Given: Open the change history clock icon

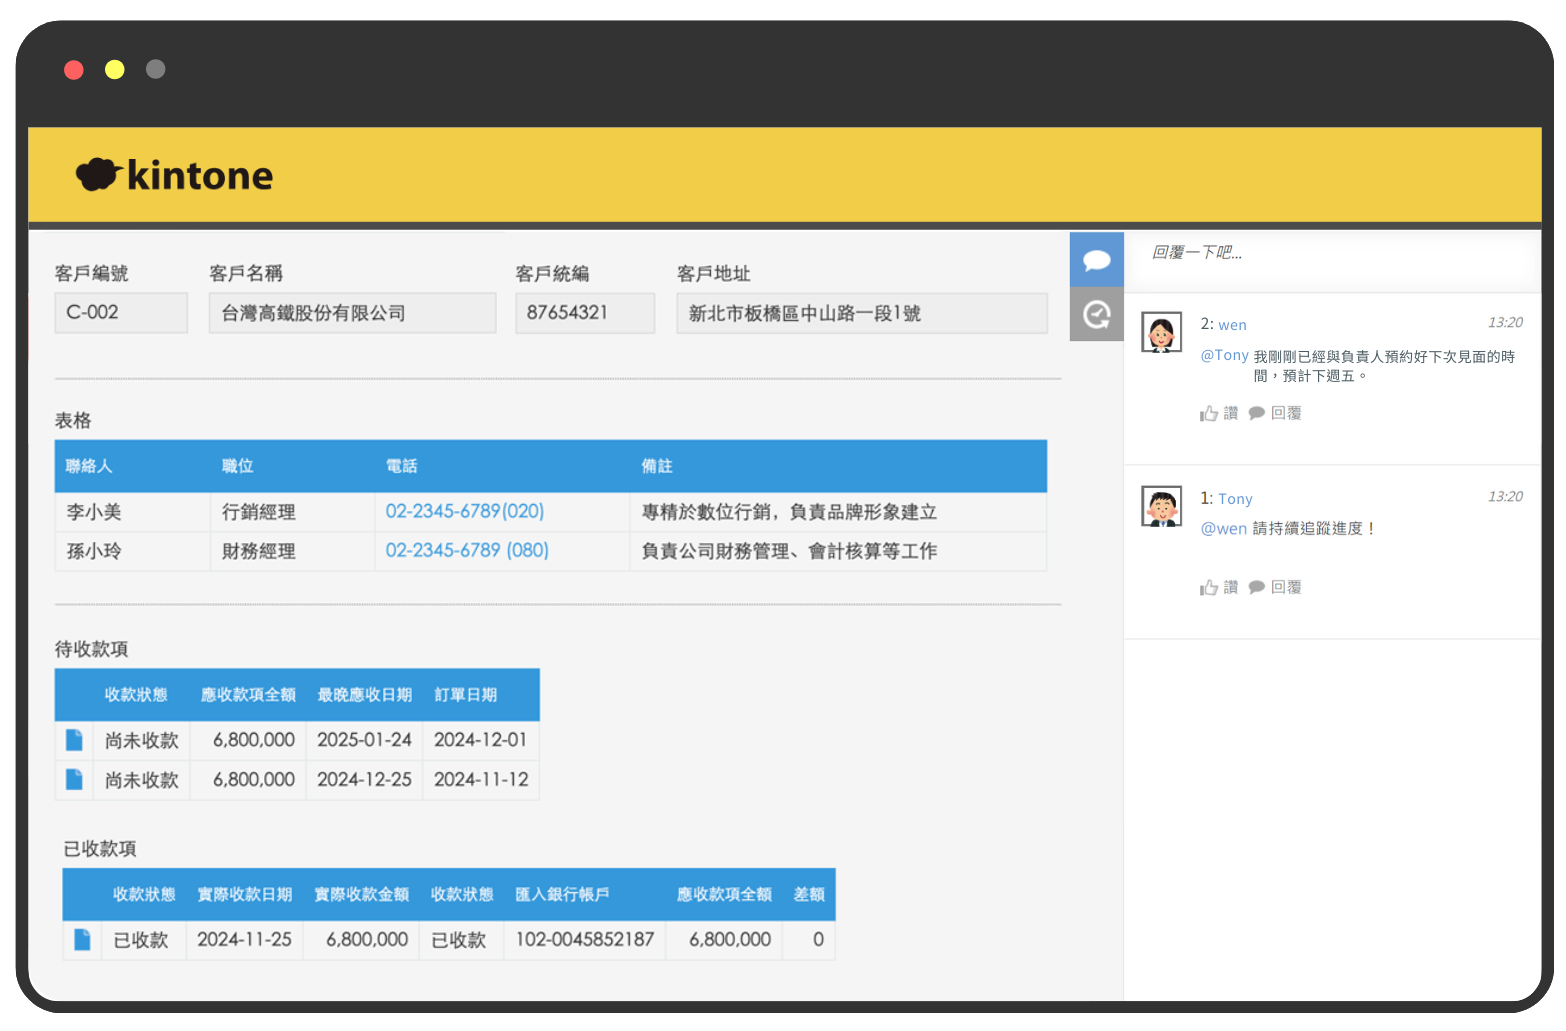Looking at the screenshot, I should [1096, 314].
